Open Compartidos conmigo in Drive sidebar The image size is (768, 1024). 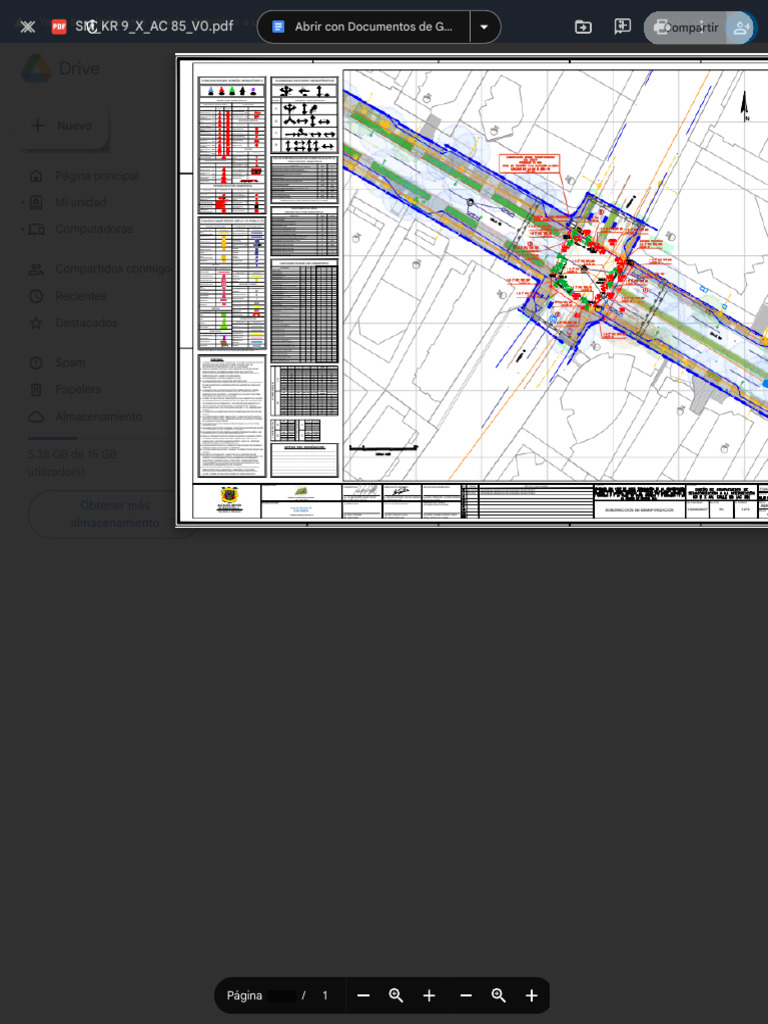click(112, 269)
